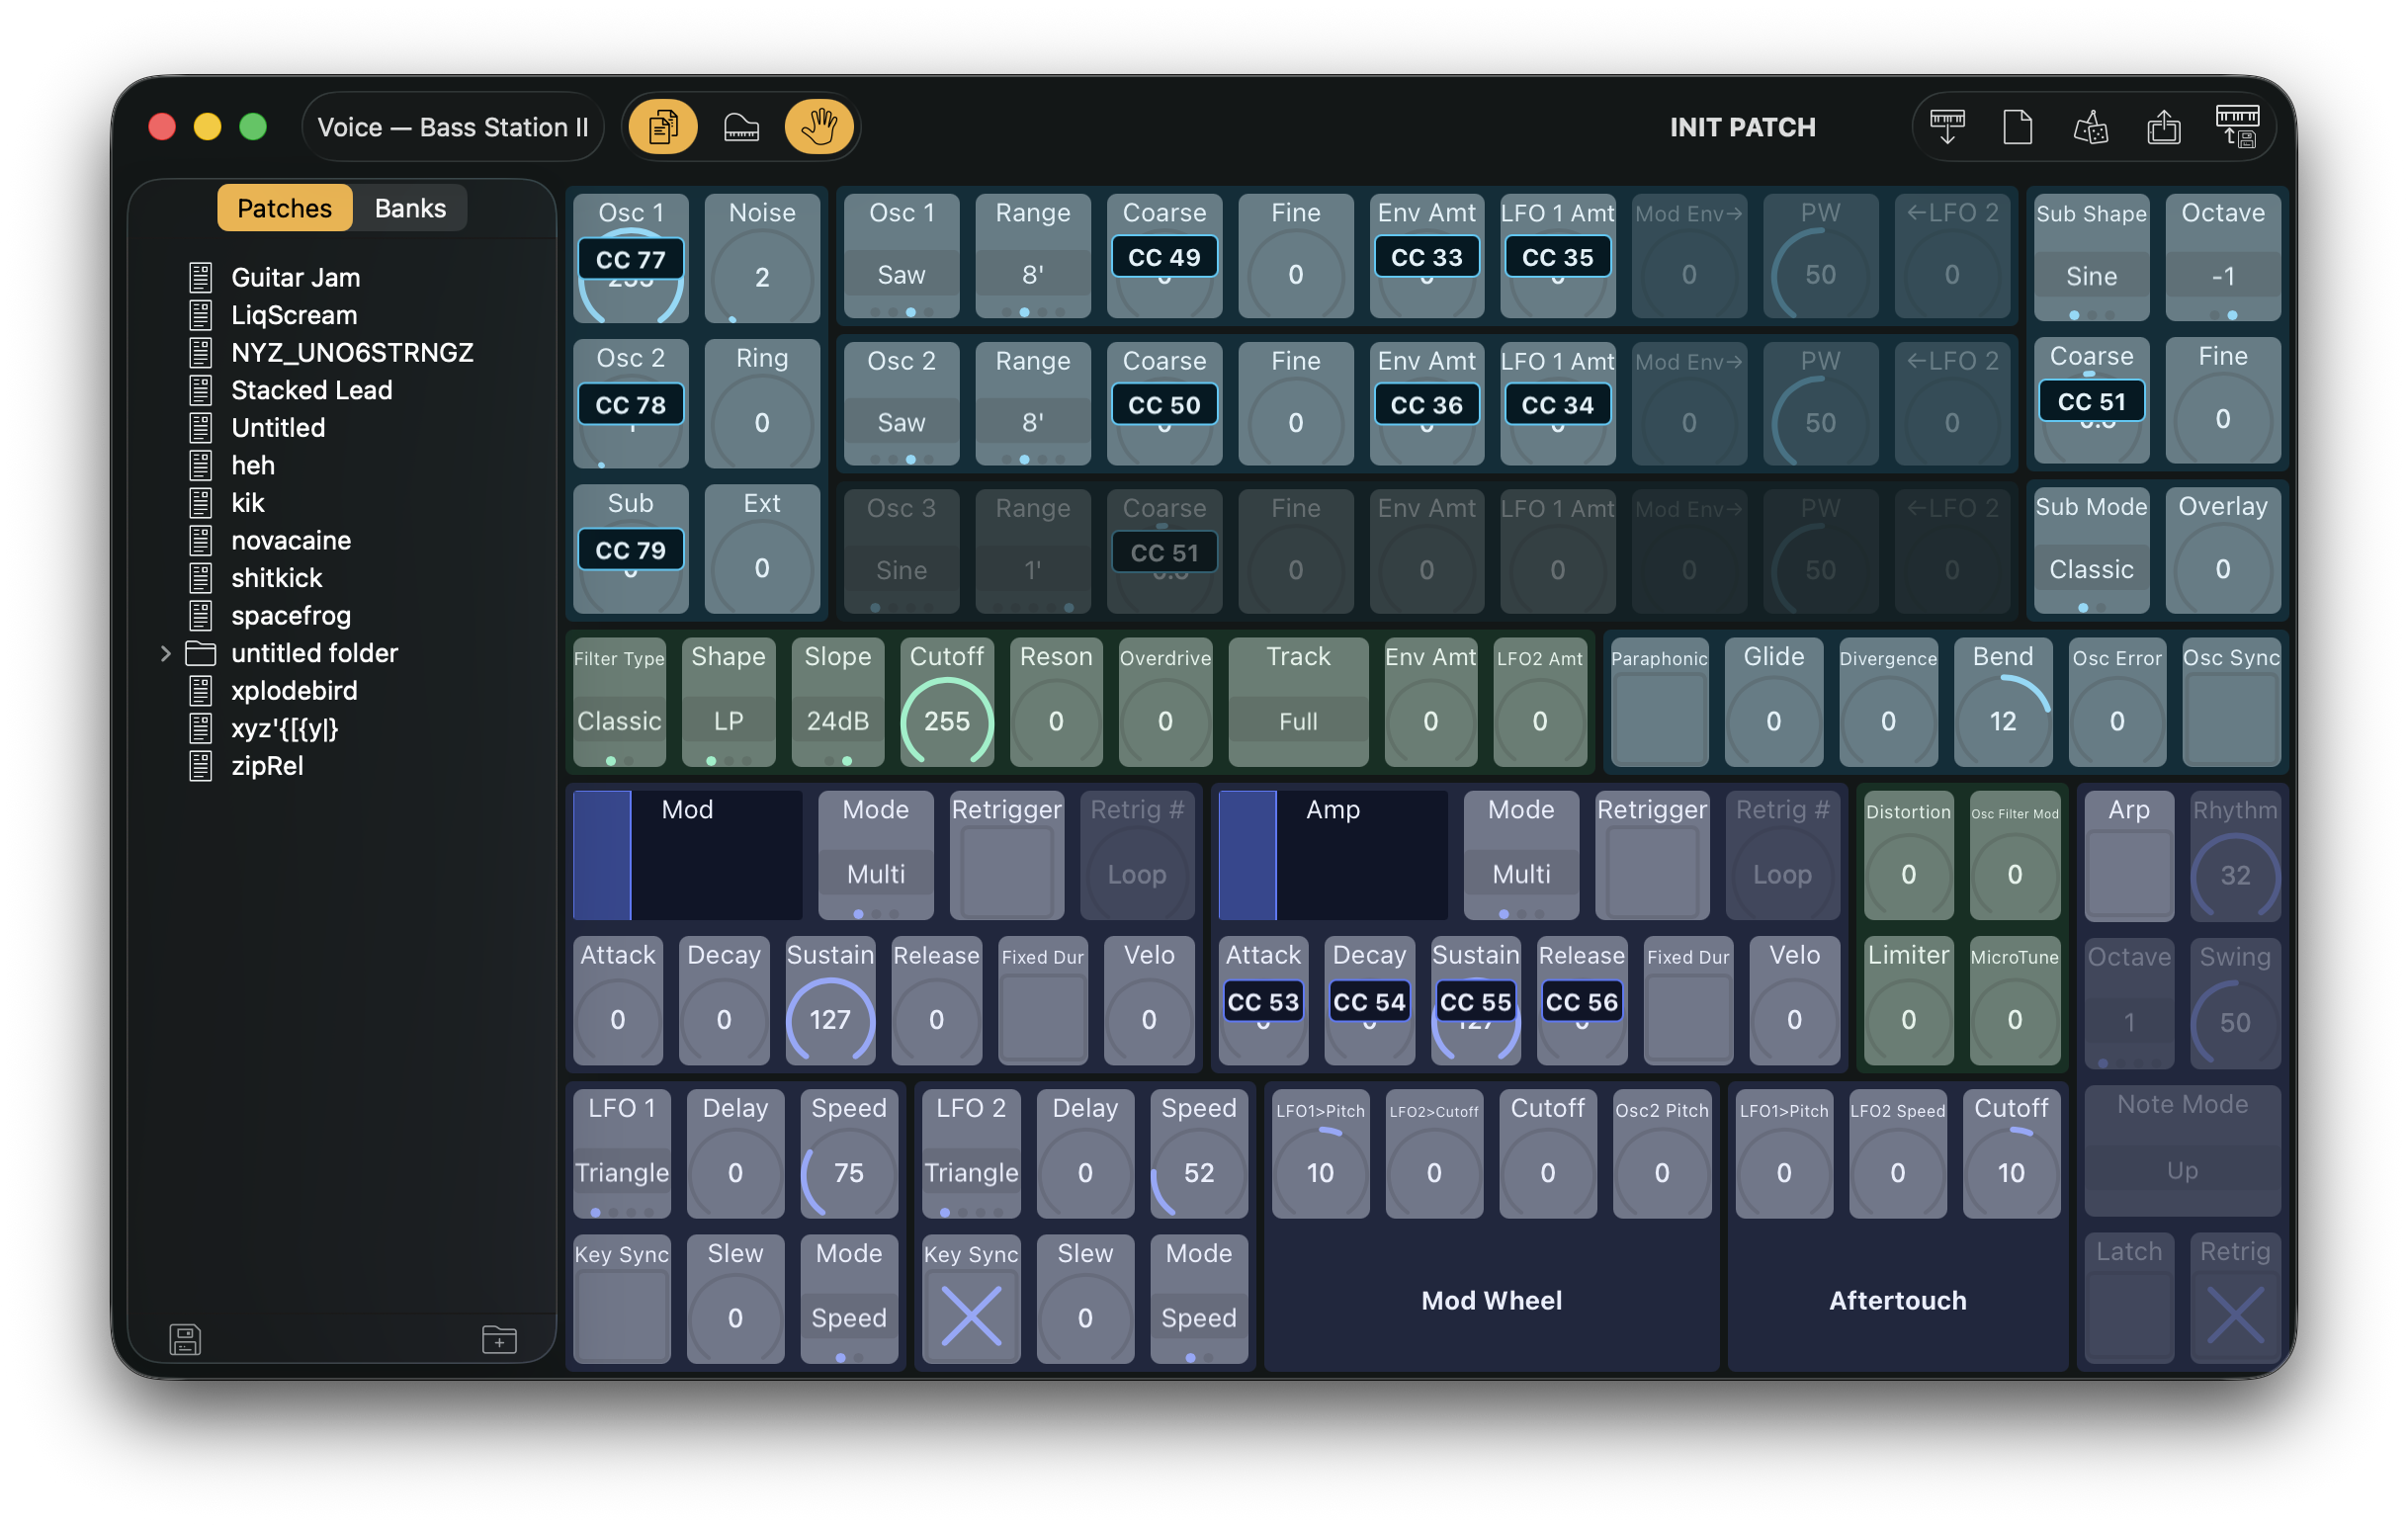This screenshot has height=1526, width=2408.
Task: Toggle the Mod envelope Retrigger switch
Action: coord(1006,873)
